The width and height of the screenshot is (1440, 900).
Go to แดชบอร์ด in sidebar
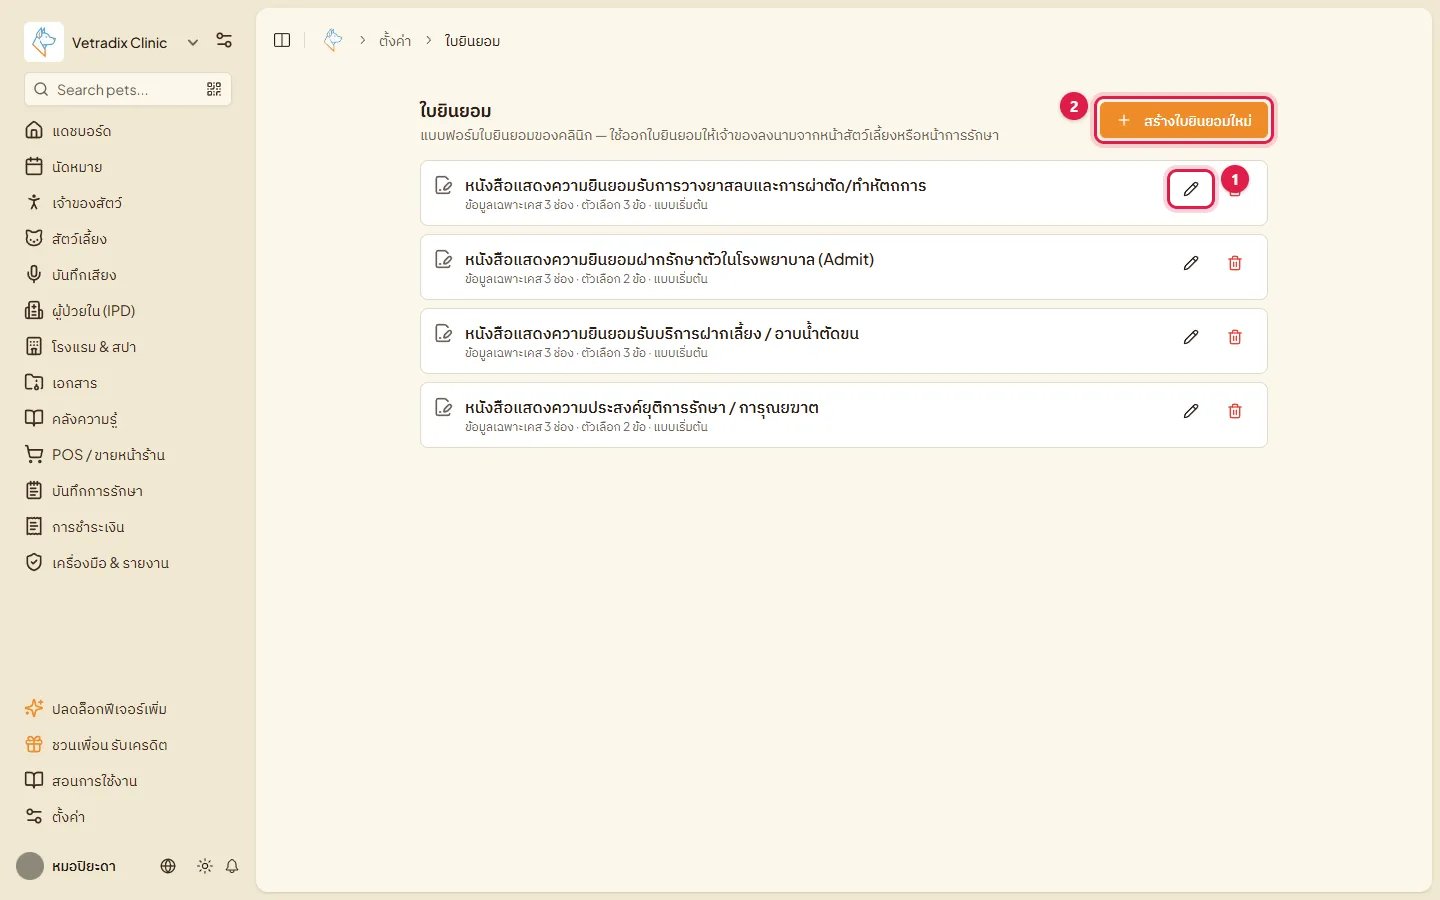[x=128, y=131]
